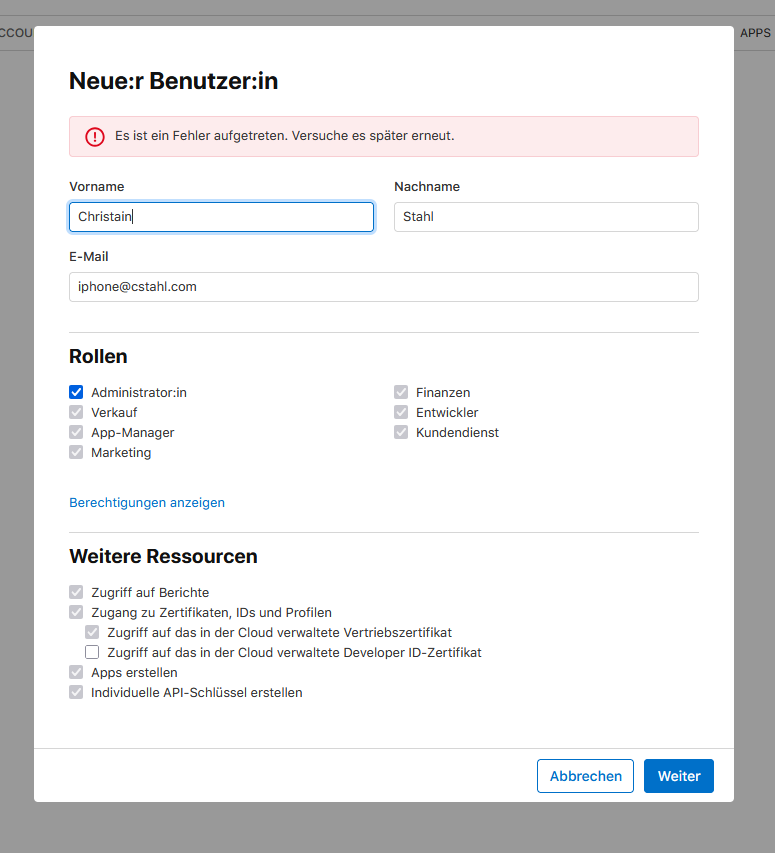Open the Berechtigungen anzeigen link
This screenshot has width=775, height=853.
[147, 502]
